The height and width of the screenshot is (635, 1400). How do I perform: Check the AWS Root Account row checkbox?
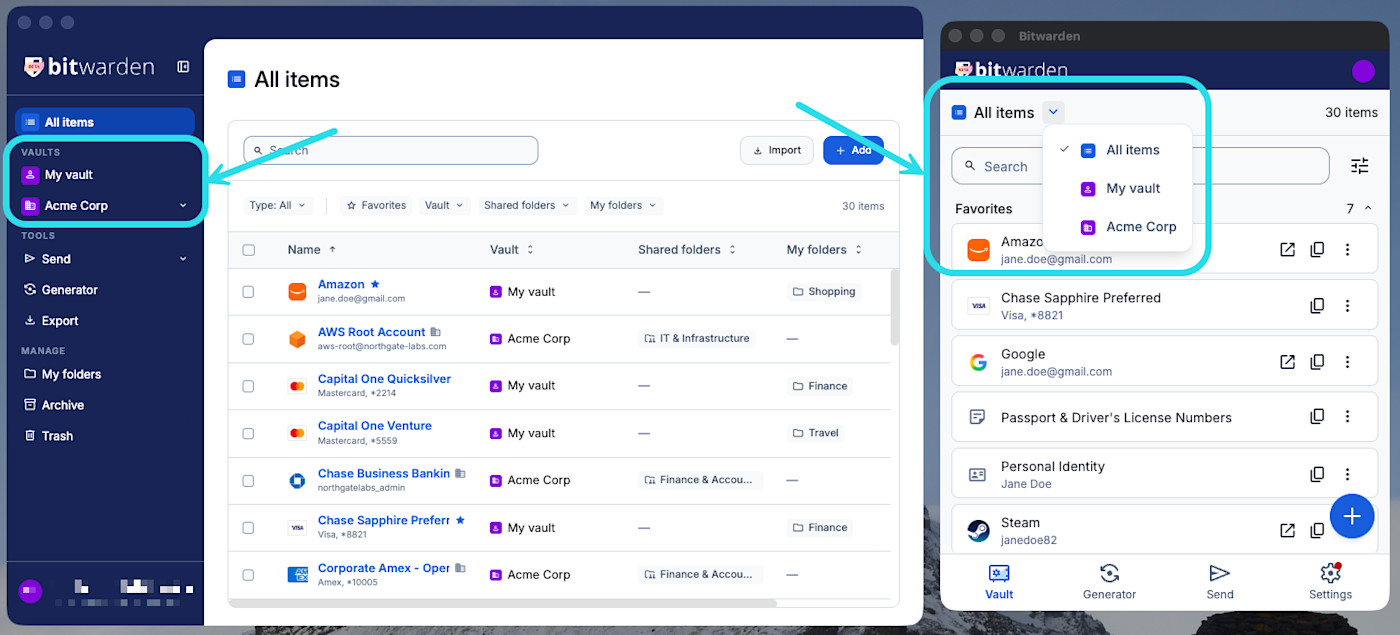248,339
